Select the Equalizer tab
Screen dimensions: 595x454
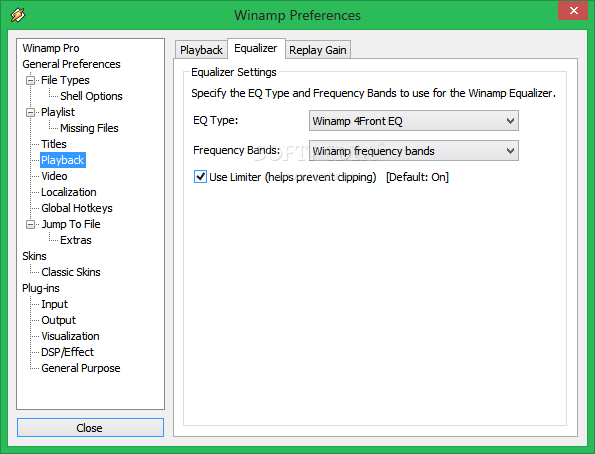click(x=256, y=48)
